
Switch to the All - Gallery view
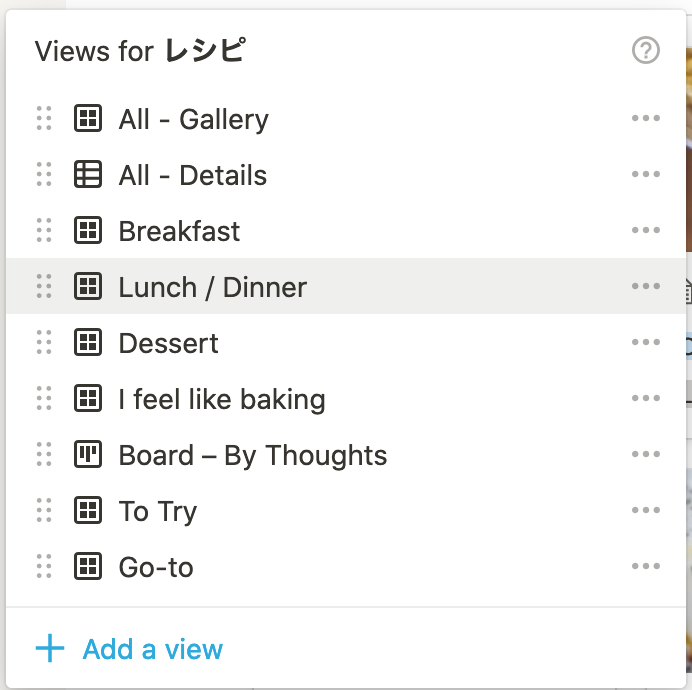pos(193,119)
